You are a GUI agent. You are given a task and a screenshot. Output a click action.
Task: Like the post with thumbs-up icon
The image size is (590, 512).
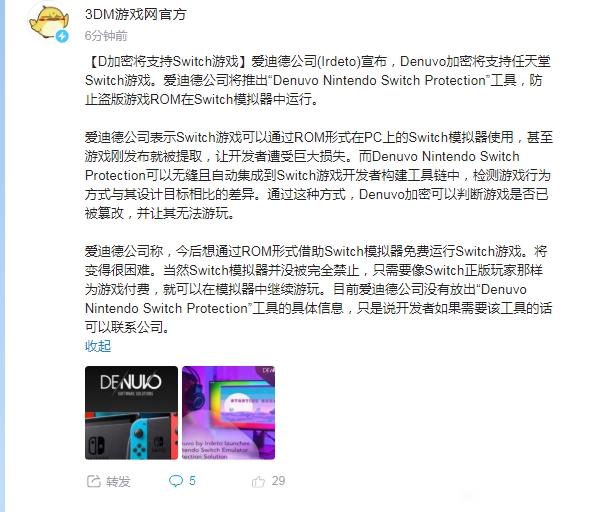click(x=258, y=481)
